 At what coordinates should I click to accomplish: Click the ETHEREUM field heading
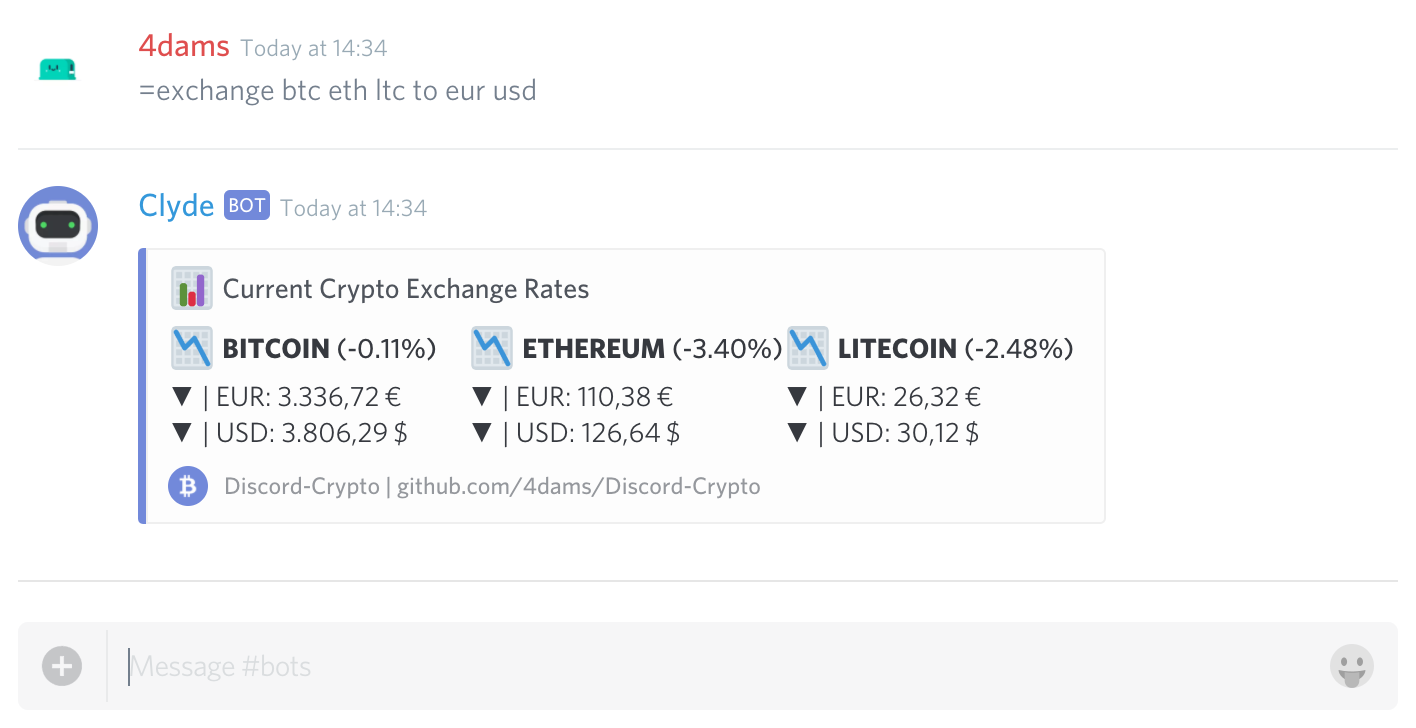[x=593, y=348]
